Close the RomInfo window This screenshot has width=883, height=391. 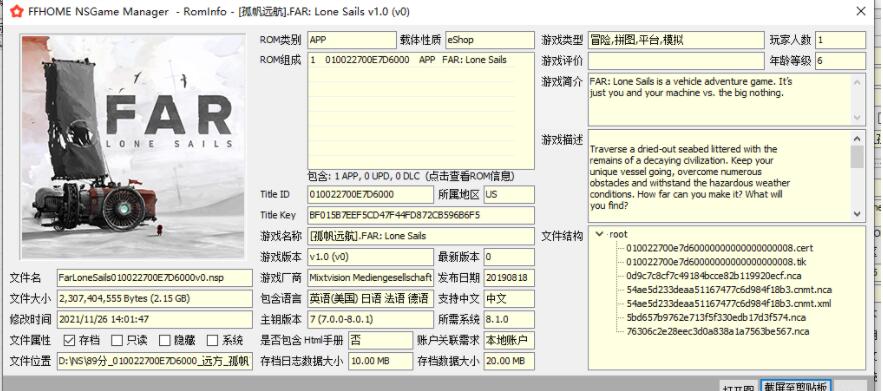point(860,11)
